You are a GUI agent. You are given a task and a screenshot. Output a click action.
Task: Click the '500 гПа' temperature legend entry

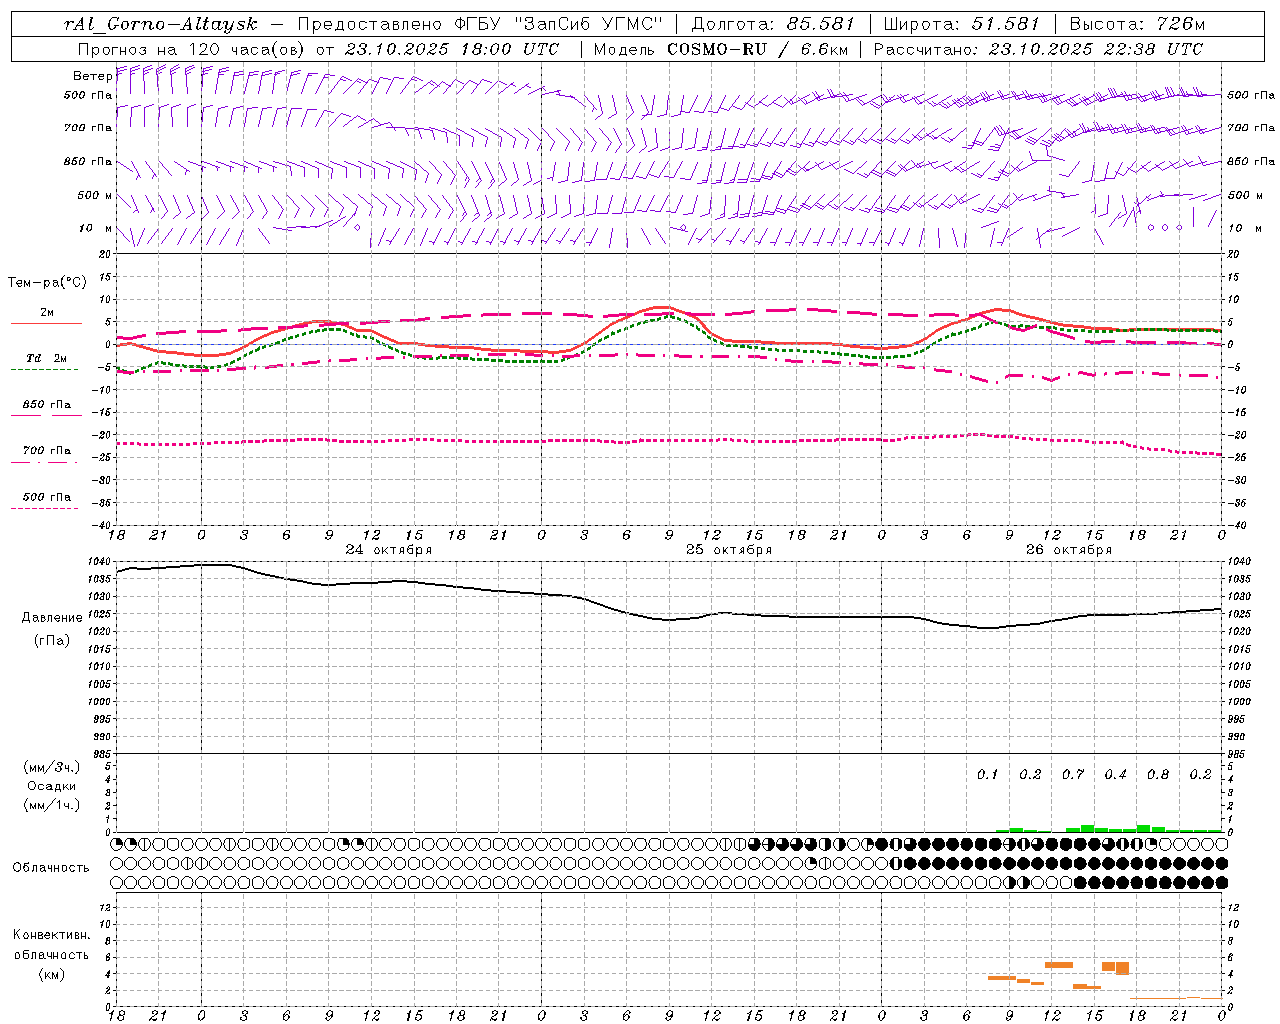(x=47, y=497)
